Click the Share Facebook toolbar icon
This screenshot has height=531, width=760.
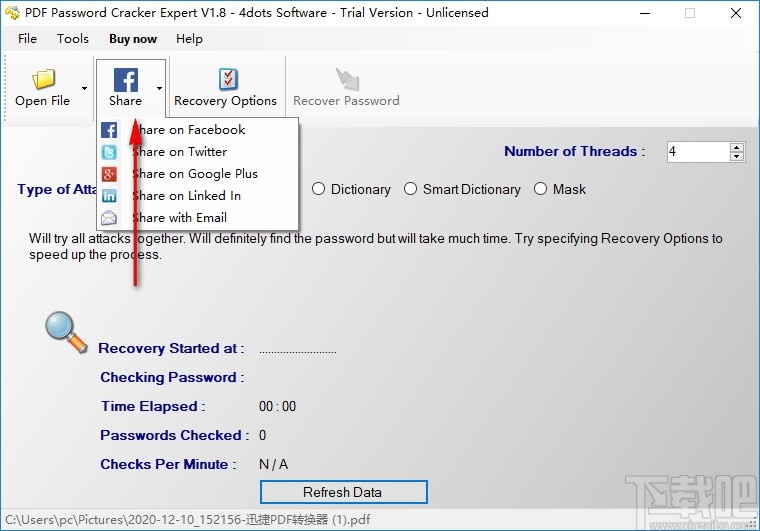click(126, 80)
